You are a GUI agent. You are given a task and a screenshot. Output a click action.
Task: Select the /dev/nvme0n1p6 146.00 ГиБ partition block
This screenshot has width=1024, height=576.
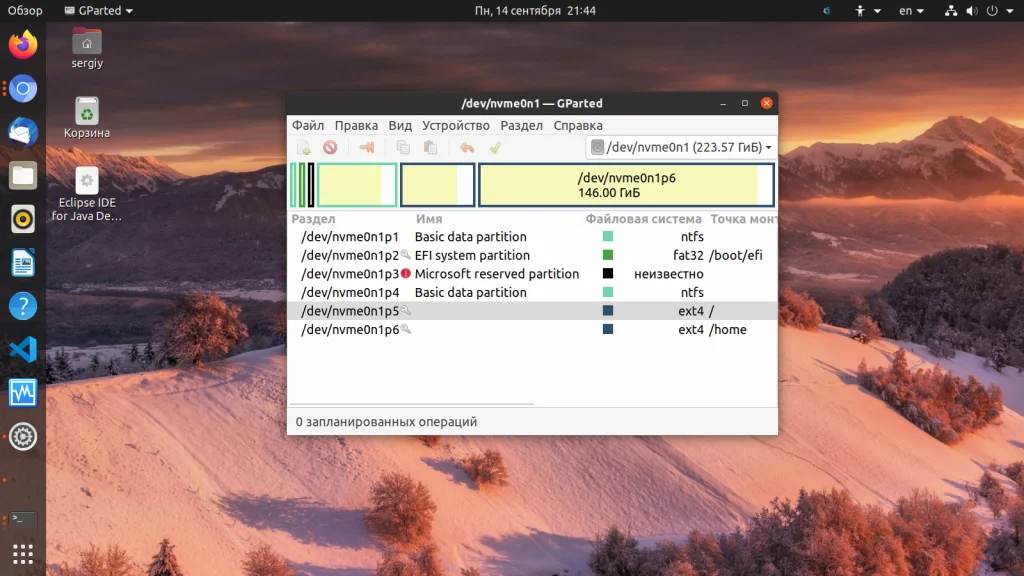[626, 185]
